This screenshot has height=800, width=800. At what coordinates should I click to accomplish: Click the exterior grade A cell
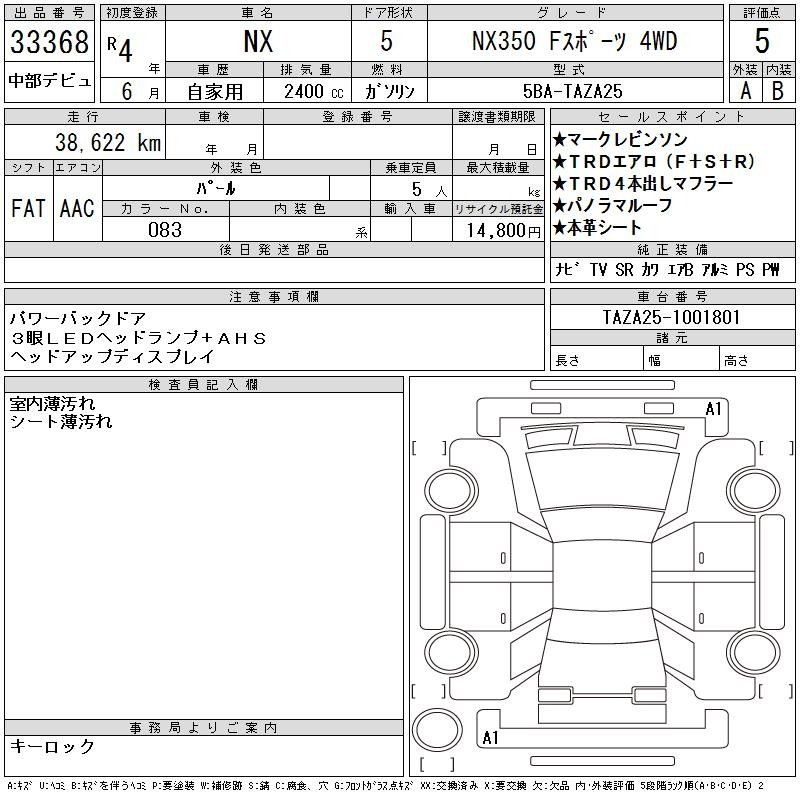tap(744, 90)
